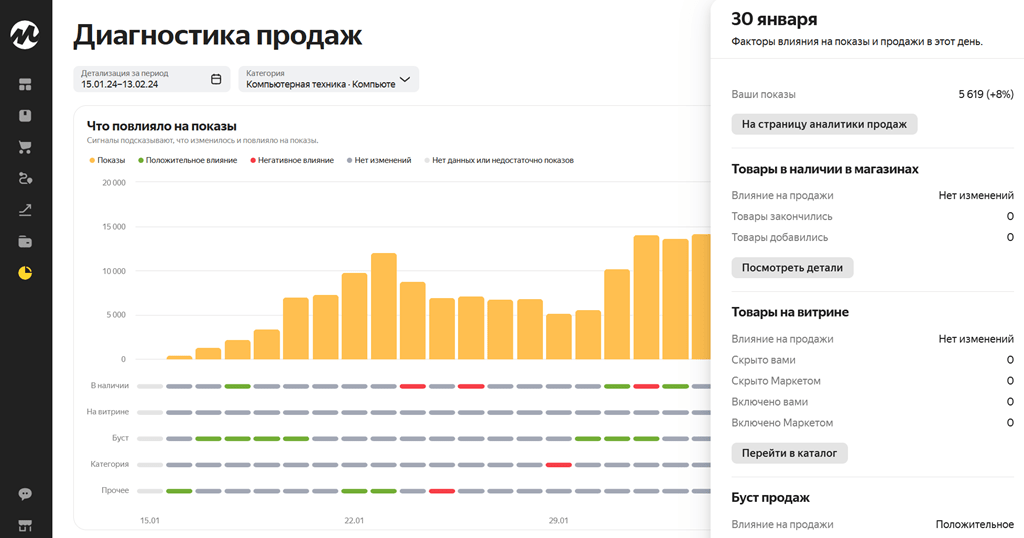This screenshot has height=538, width=1024.
Task: Open the store icon at sidebar bottom
Action: point(25,525)
